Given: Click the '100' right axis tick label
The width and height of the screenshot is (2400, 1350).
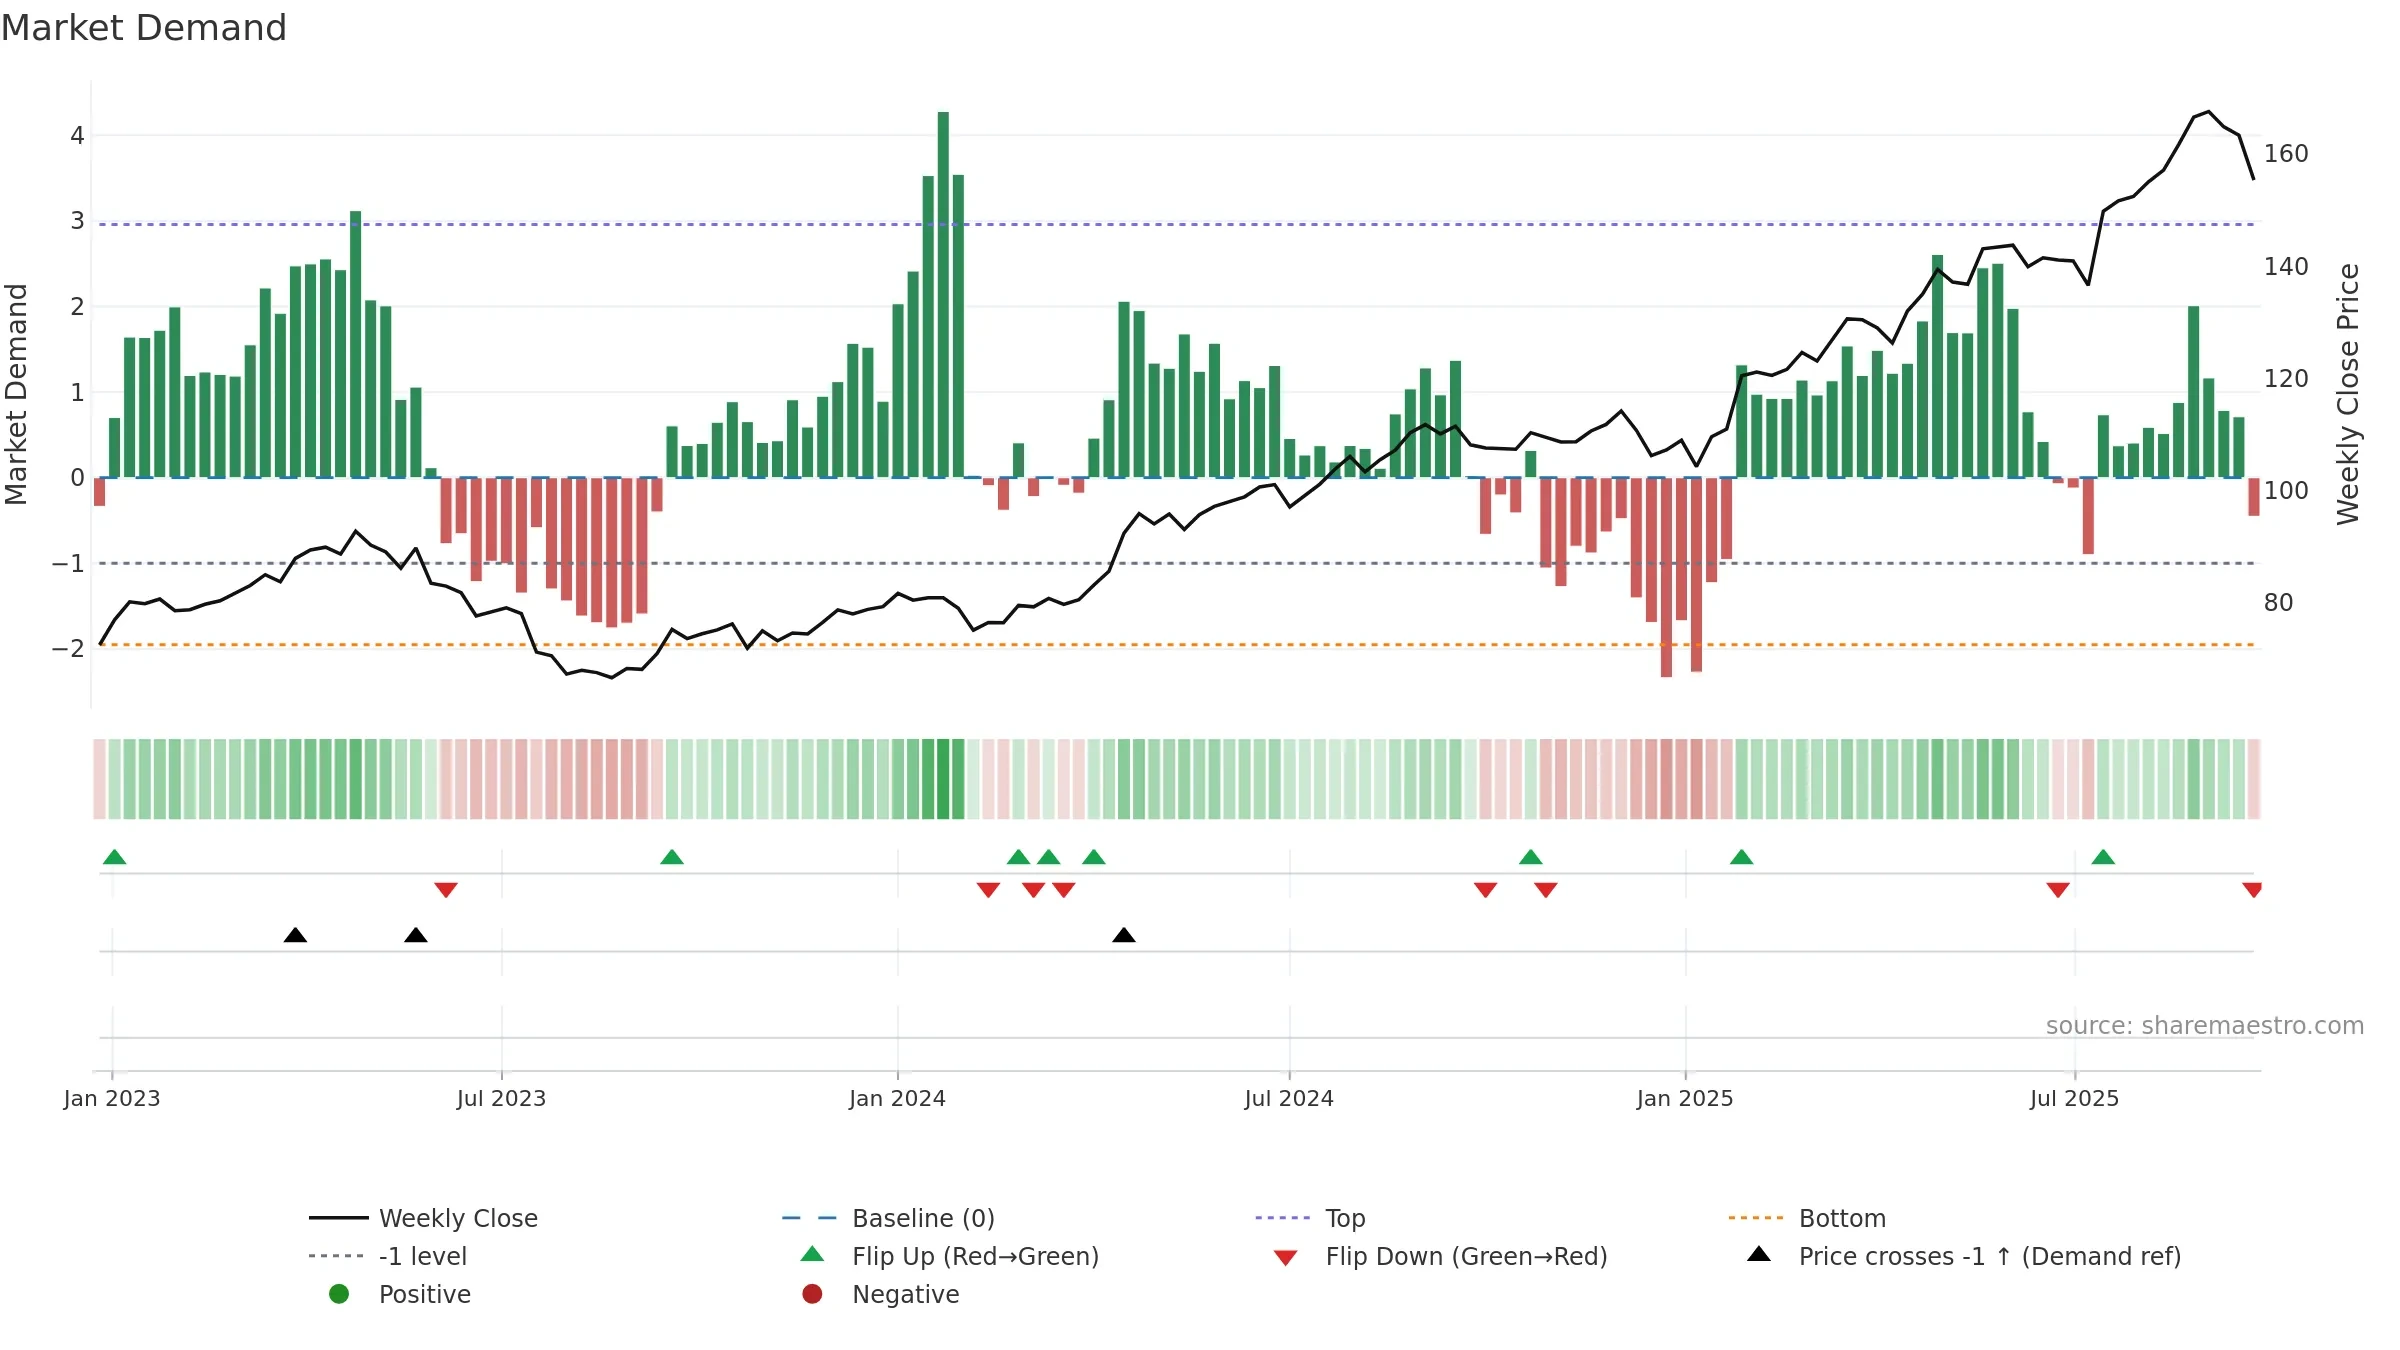Looking at the screenshot, I should pos(2286,490).
